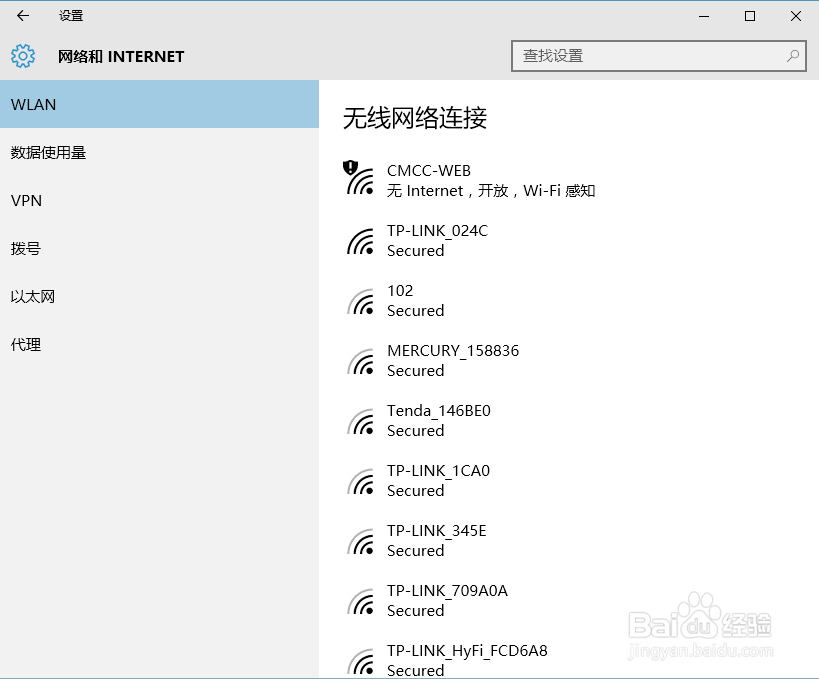
Task: Click the Wi-Fi icon beside MERCURY_158836
Action: click(359, 360)
